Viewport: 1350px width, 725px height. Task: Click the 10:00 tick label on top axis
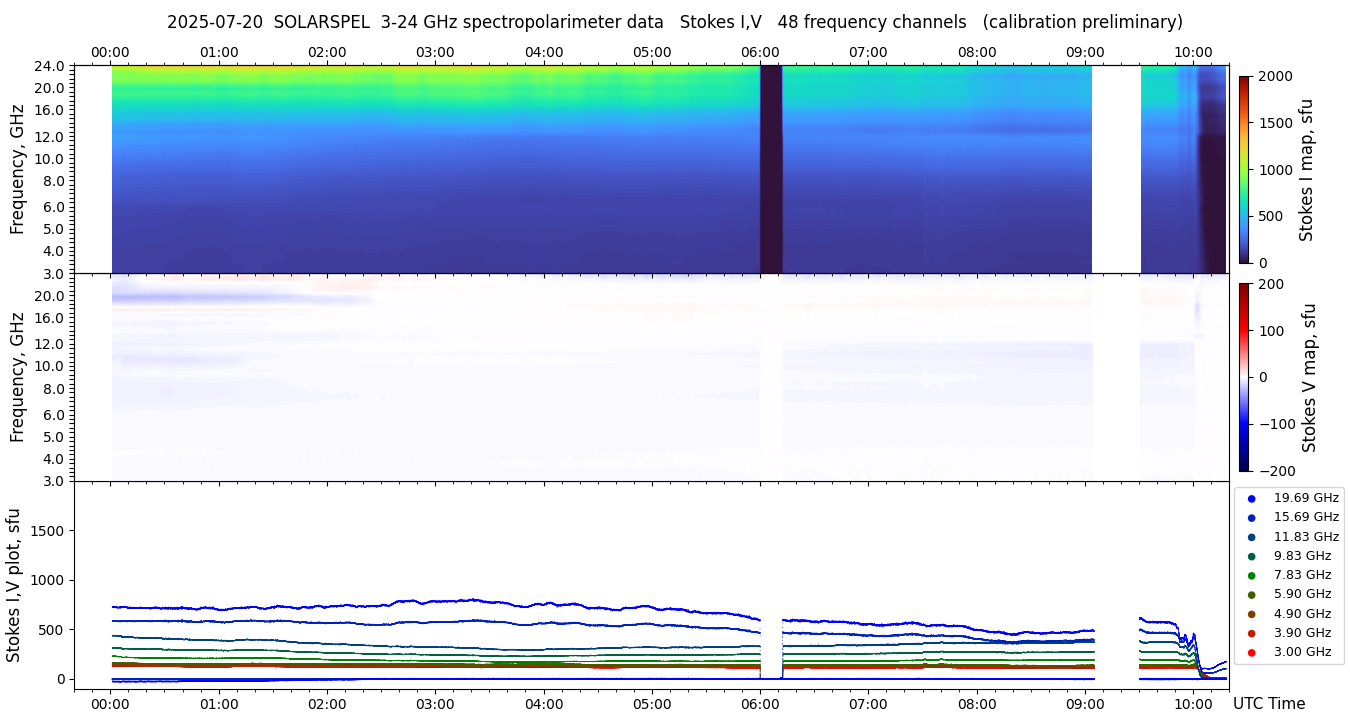point(1193,52)
